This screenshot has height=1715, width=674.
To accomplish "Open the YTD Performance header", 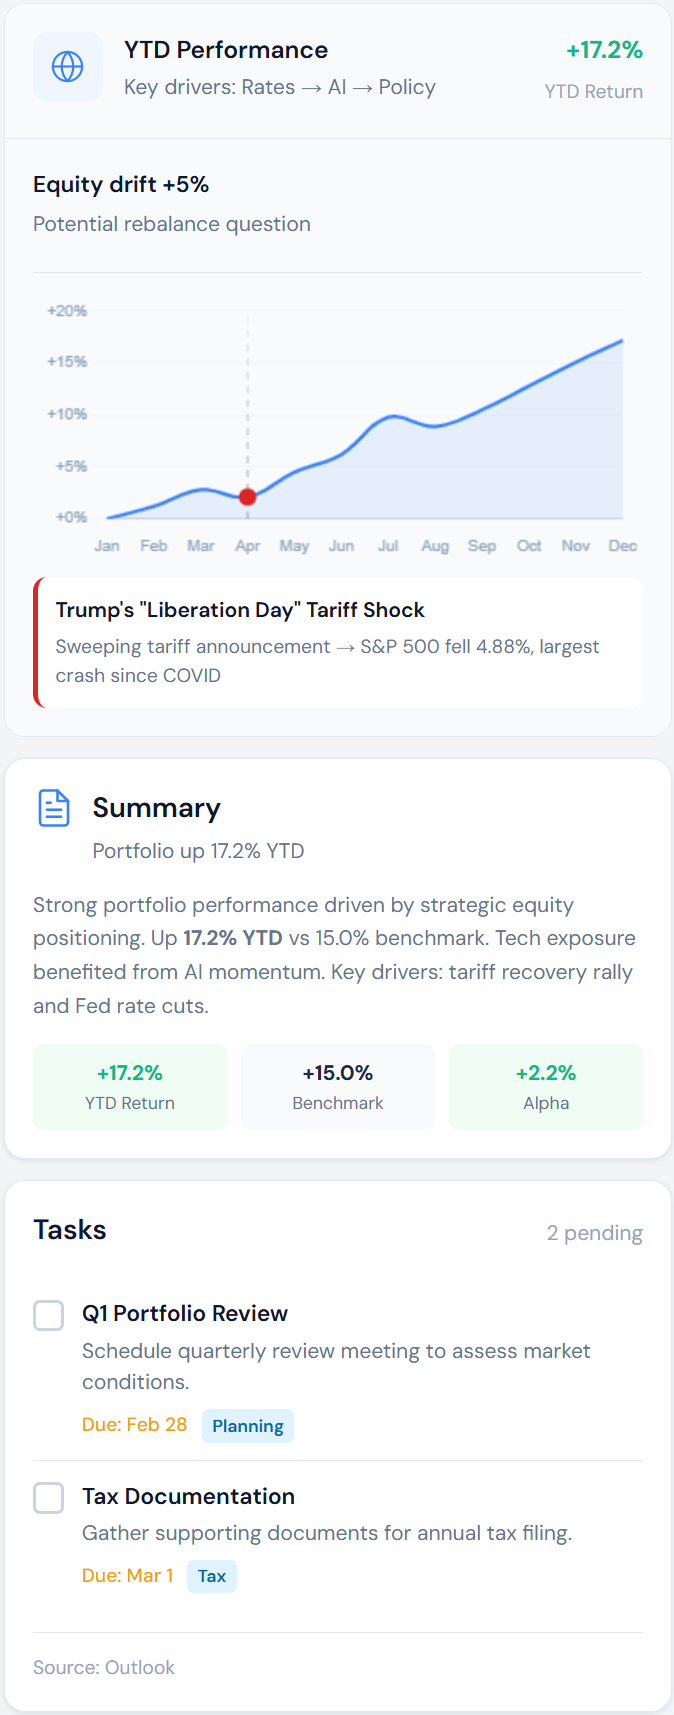I will 226,50.
